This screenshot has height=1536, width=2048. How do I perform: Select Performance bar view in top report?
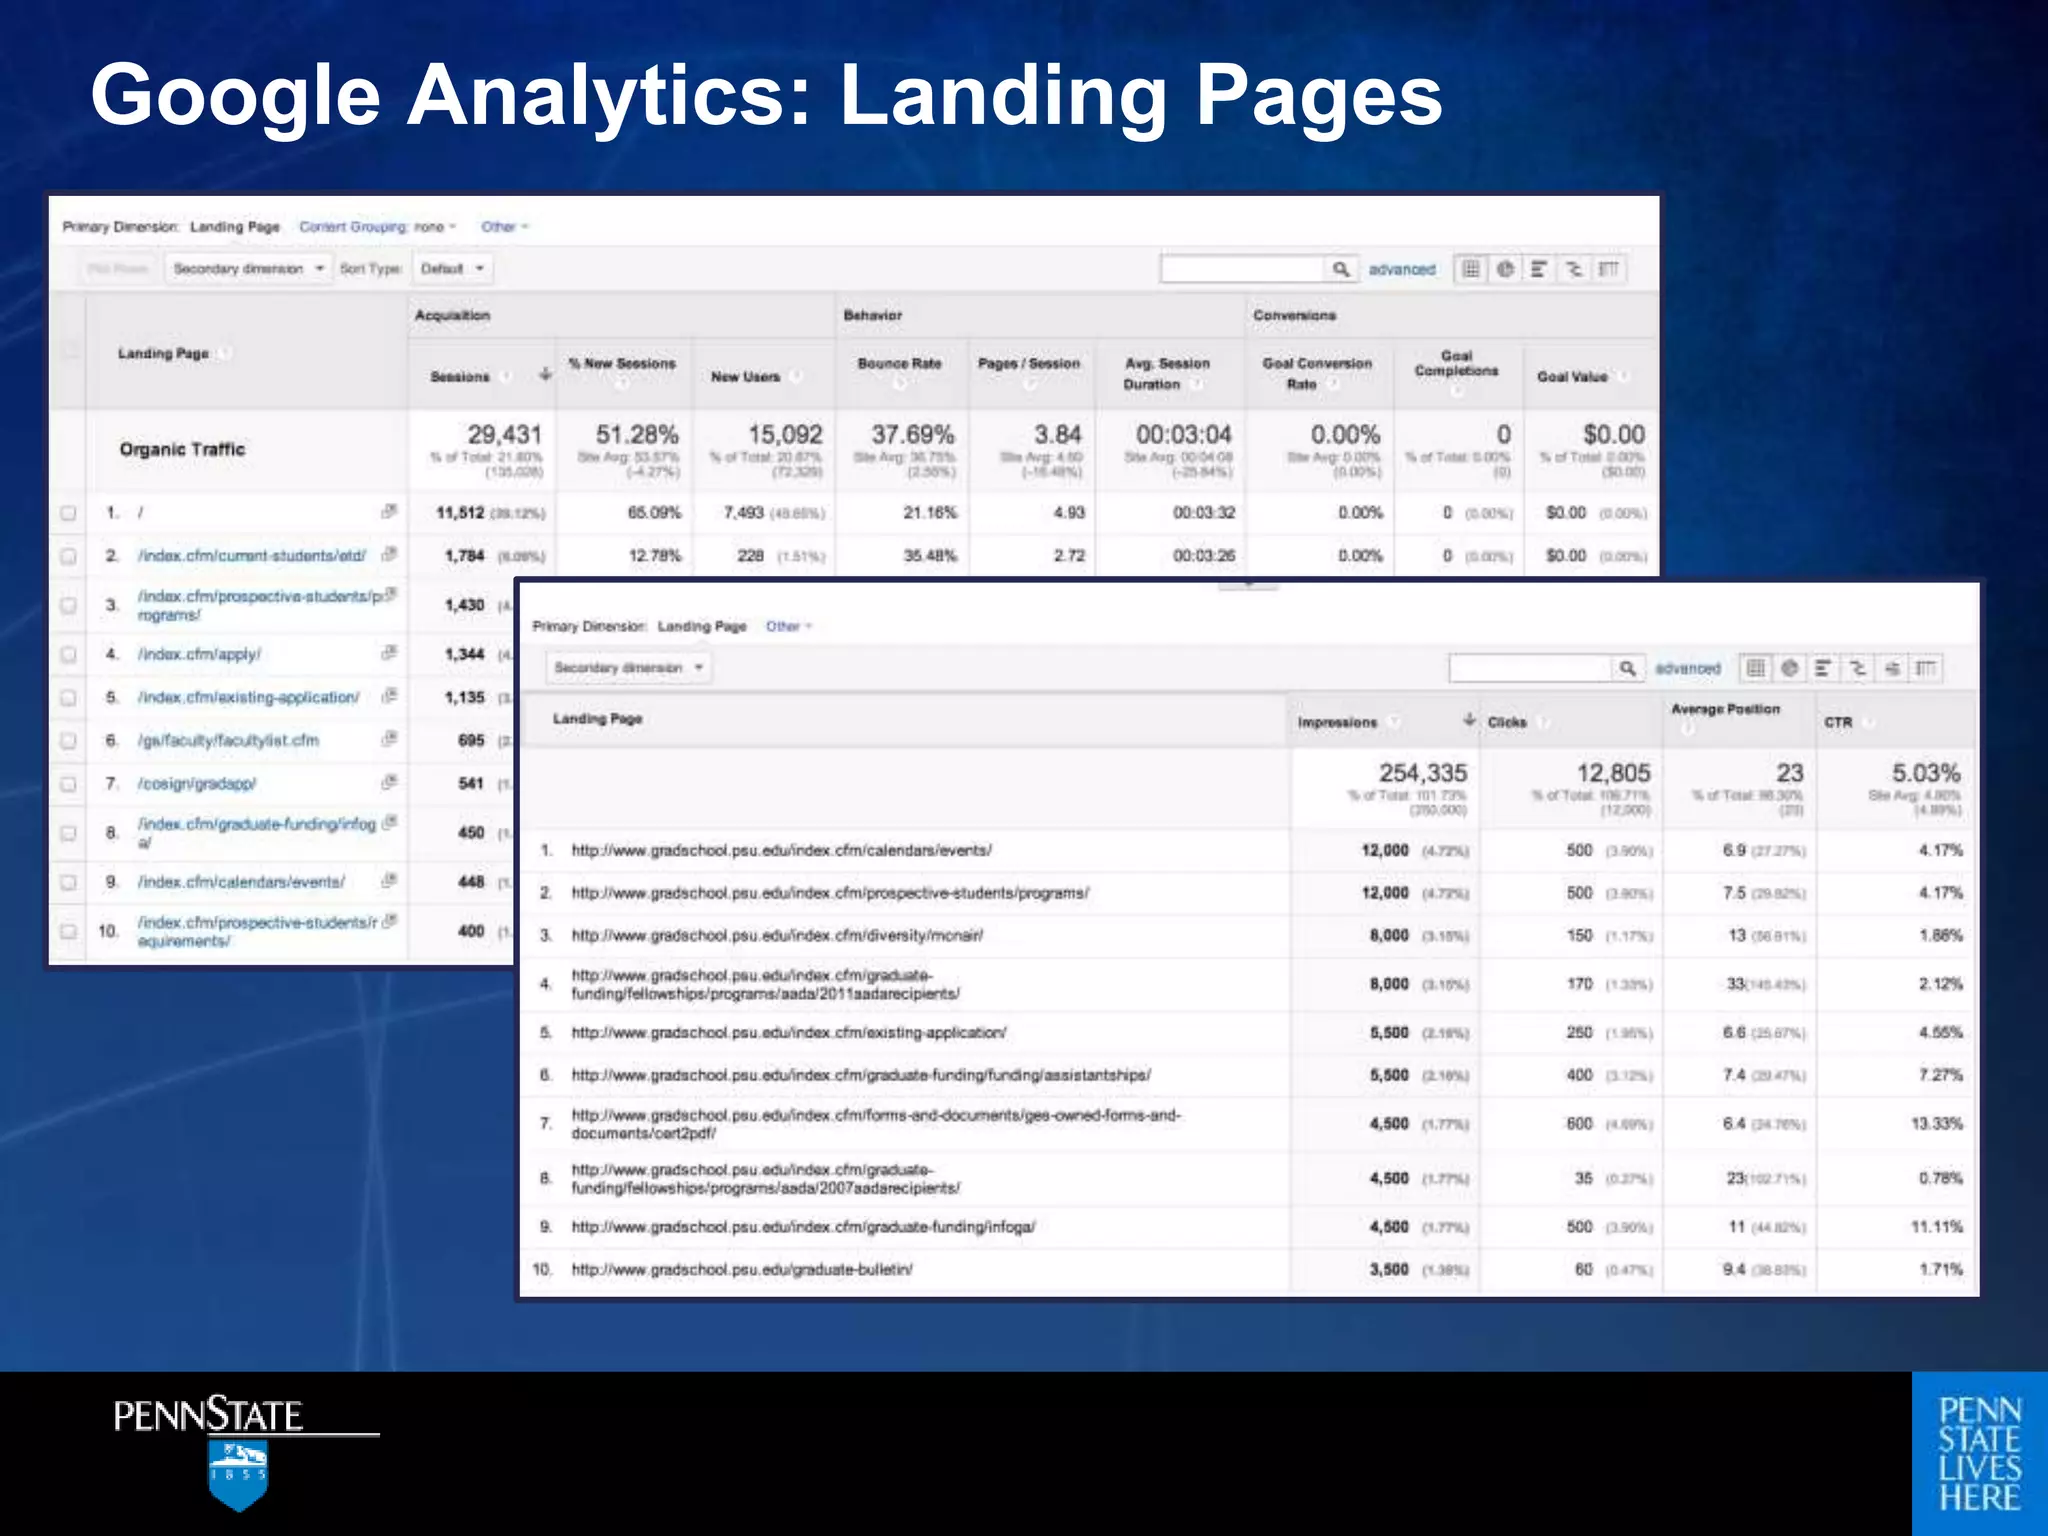(x=1539, y=269)
